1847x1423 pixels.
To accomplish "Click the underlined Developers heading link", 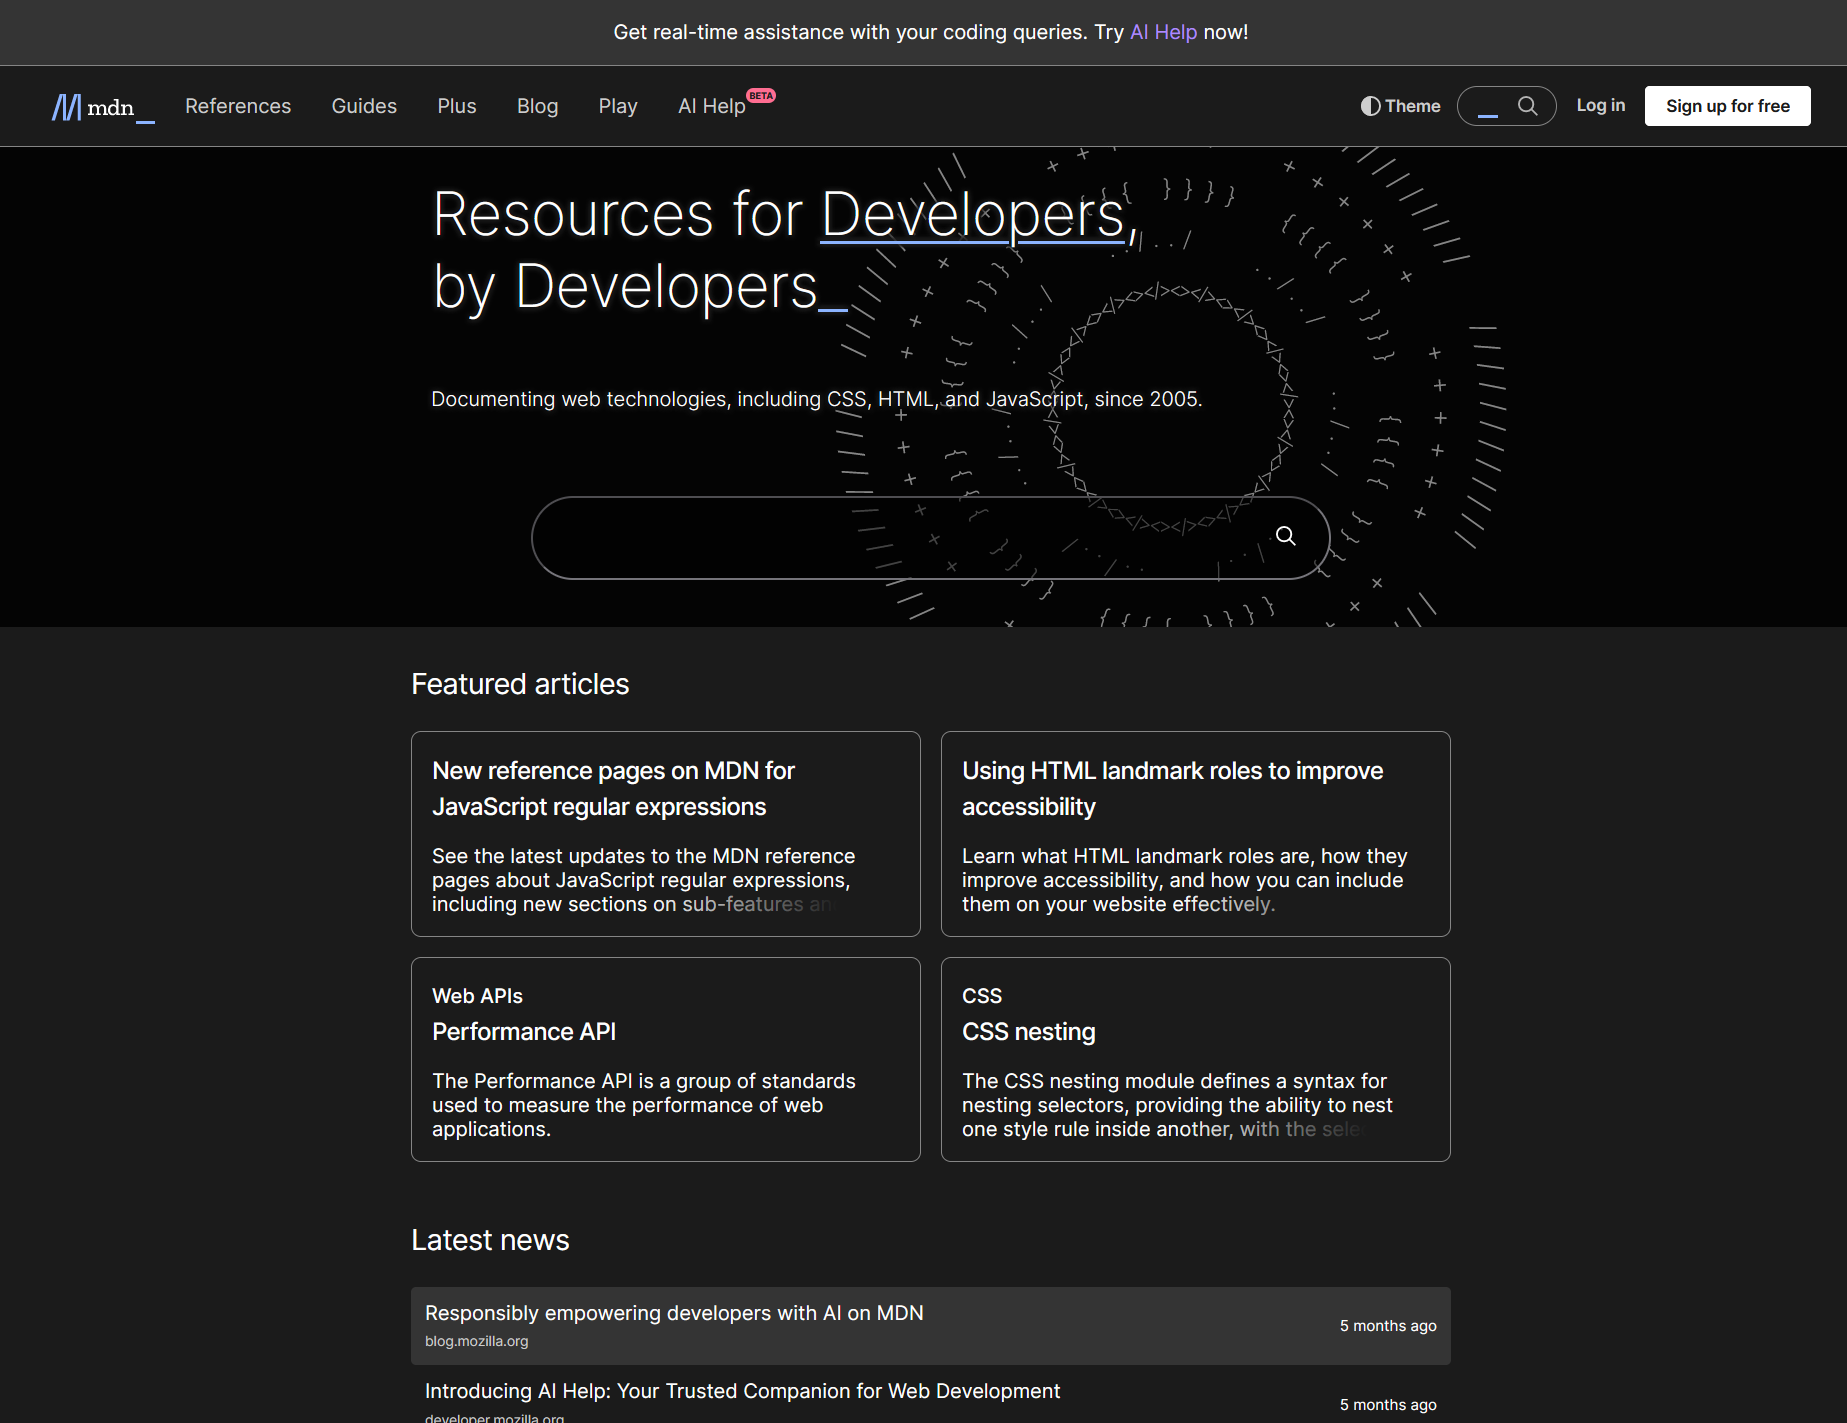I will coord(973,214).
